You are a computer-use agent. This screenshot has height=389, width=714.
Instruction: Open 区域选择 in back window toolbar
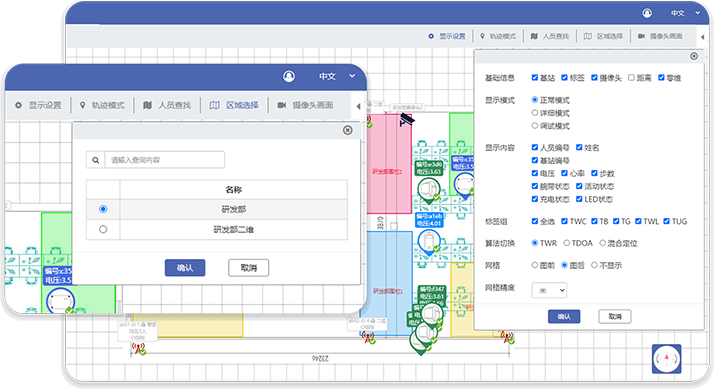pos(603,36)
